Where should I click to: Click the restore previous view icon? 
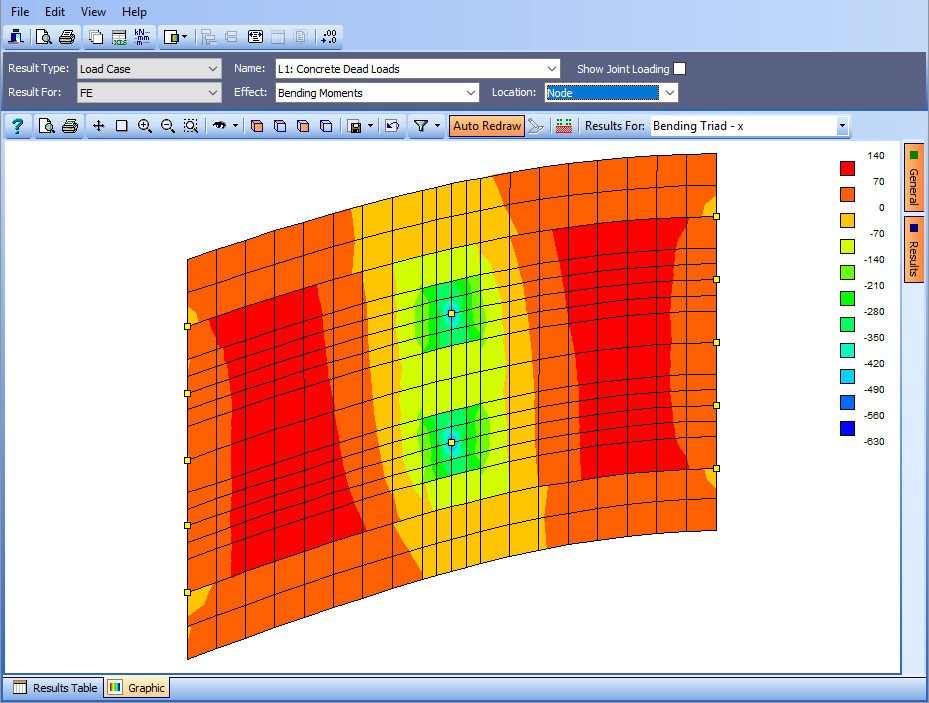tap(392, 126)
